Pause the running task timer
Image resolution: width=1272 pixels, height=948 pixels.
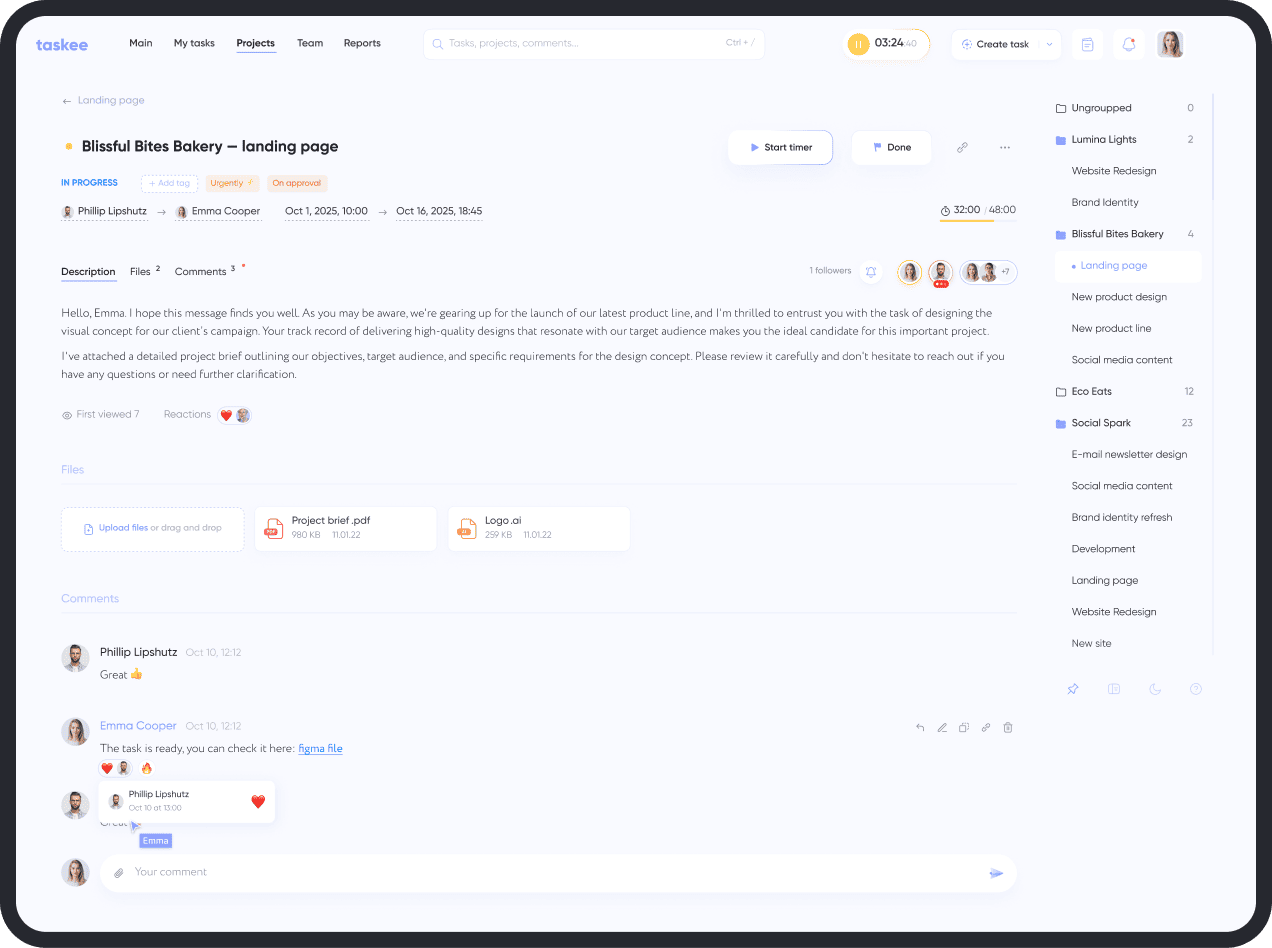coord(858,44)
